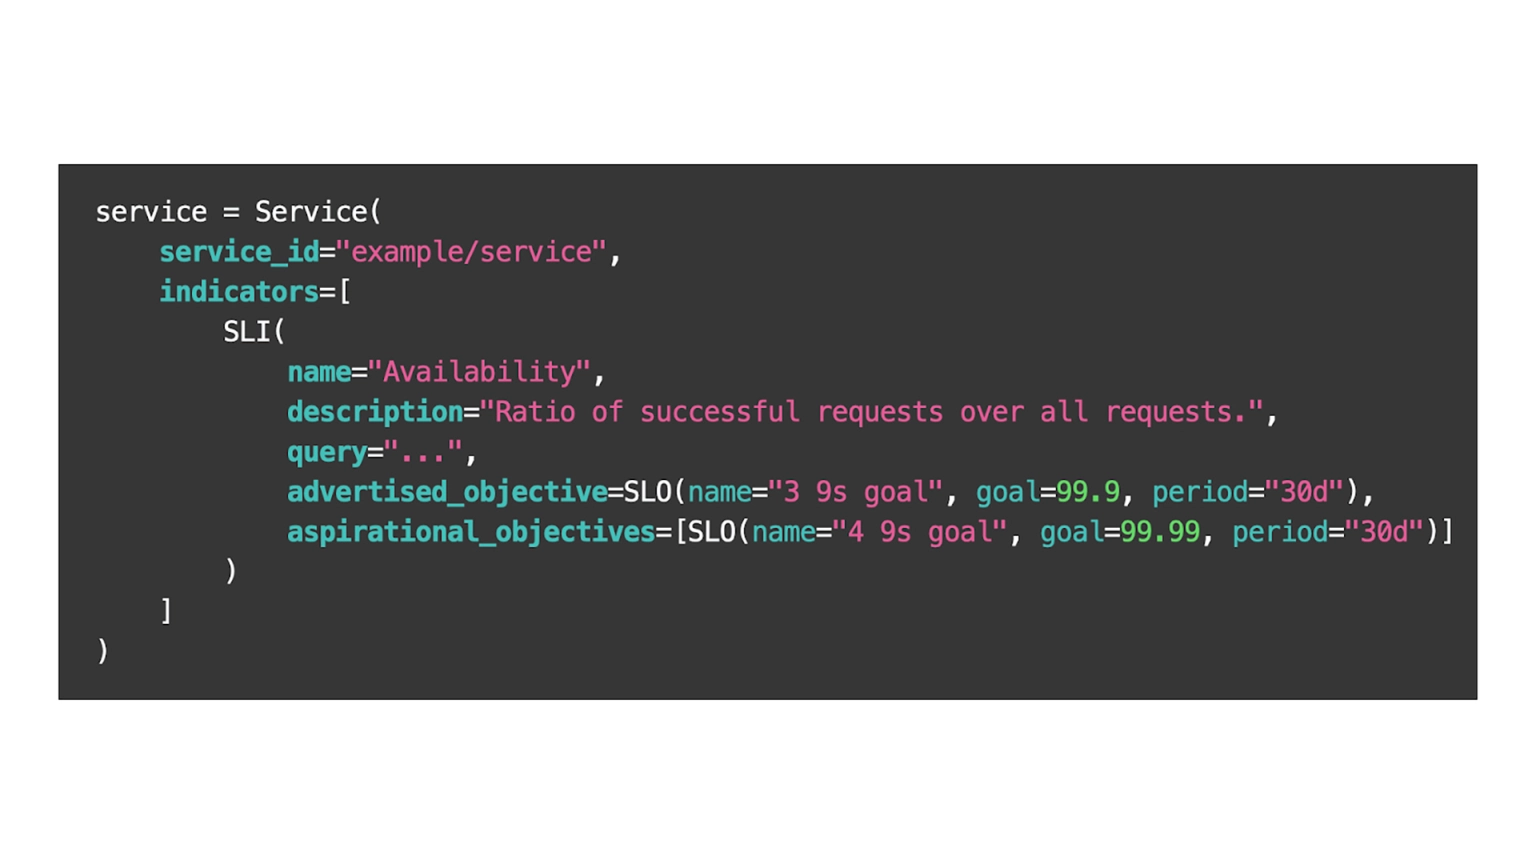The width and height of the screenshot is (1536, 864).
Task: Select the service_id keyword
Action: (239, 252)
